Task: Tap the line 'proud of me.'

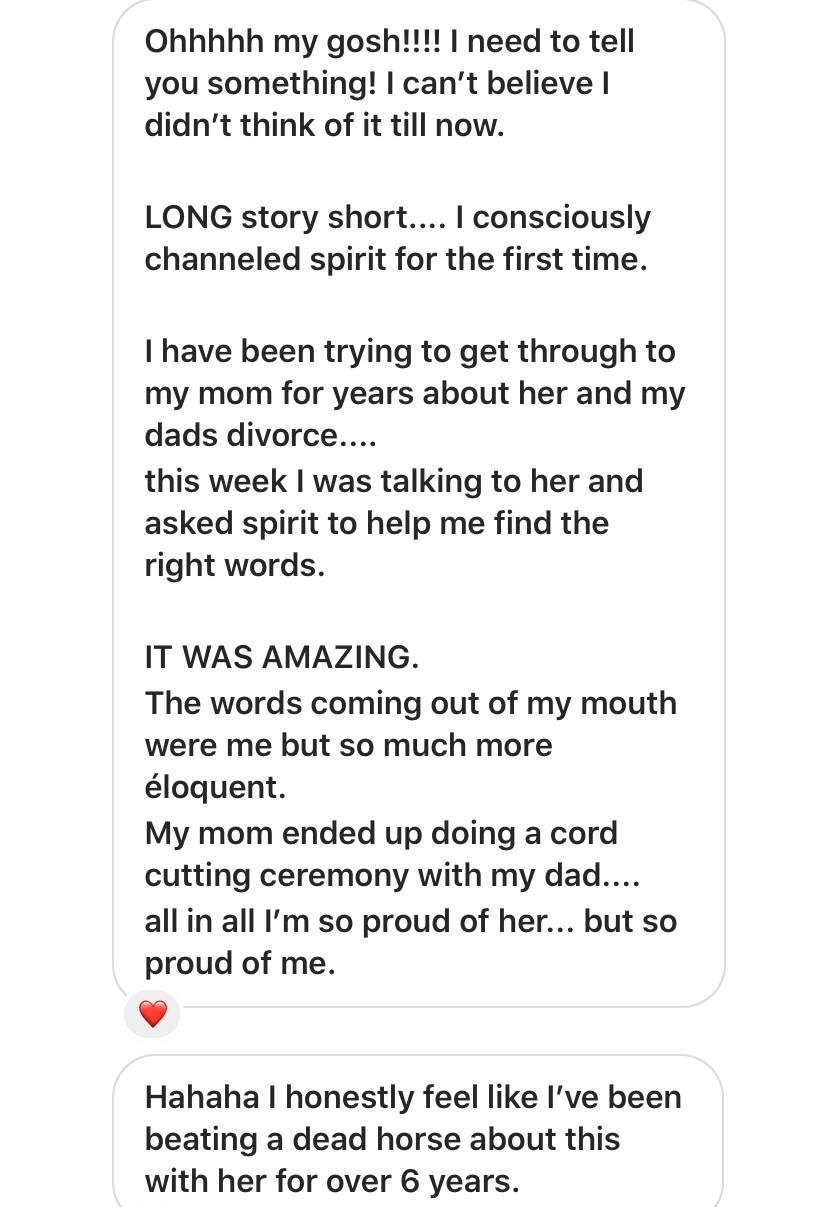Action: point(240,964)
